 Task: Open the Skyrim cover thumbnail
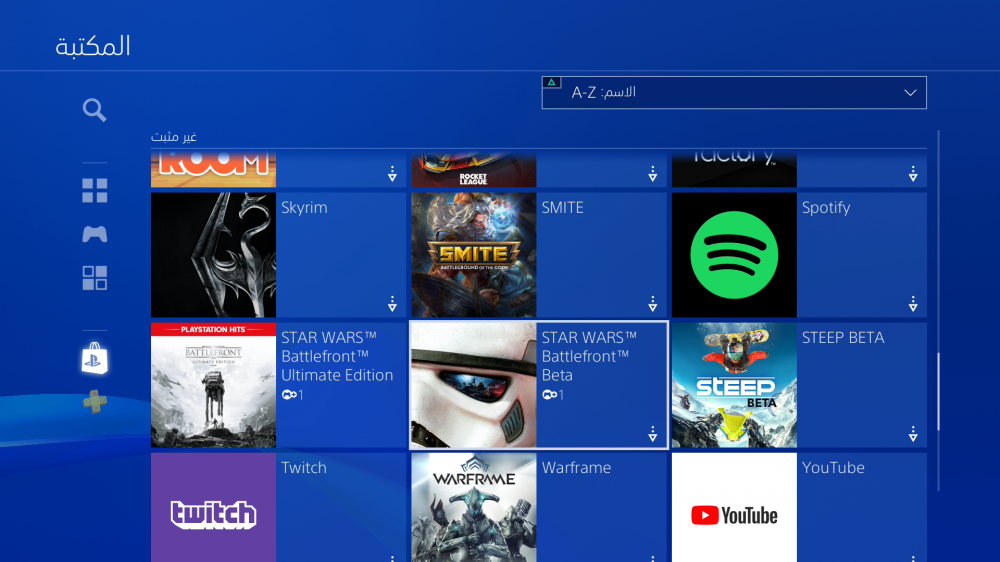[214, 255]
